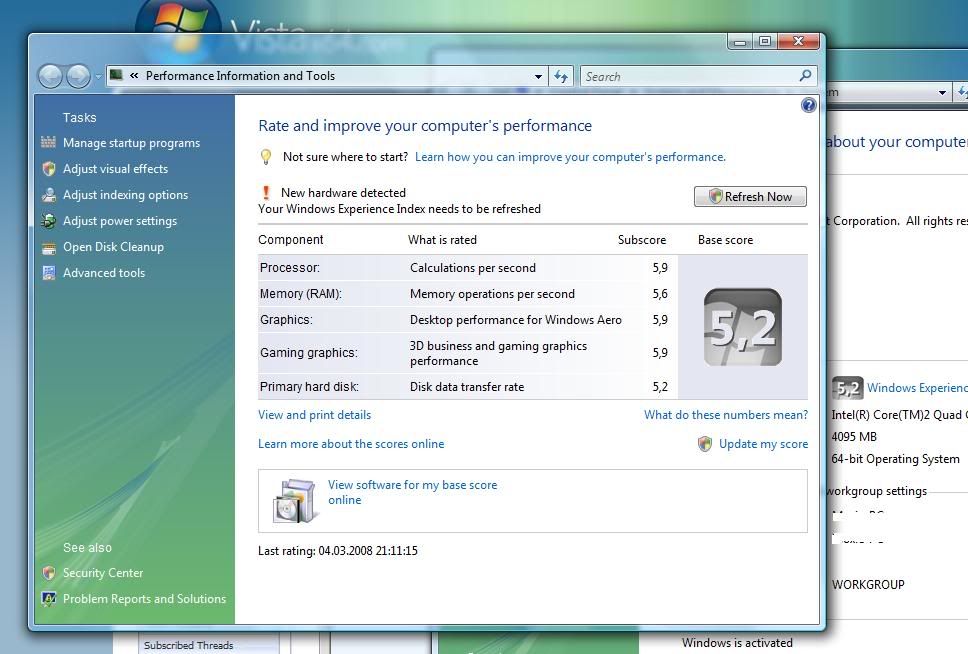Click the Update my score shield icon
The width and height of the screenshot is (968, 654).
[x=704, y=443]
